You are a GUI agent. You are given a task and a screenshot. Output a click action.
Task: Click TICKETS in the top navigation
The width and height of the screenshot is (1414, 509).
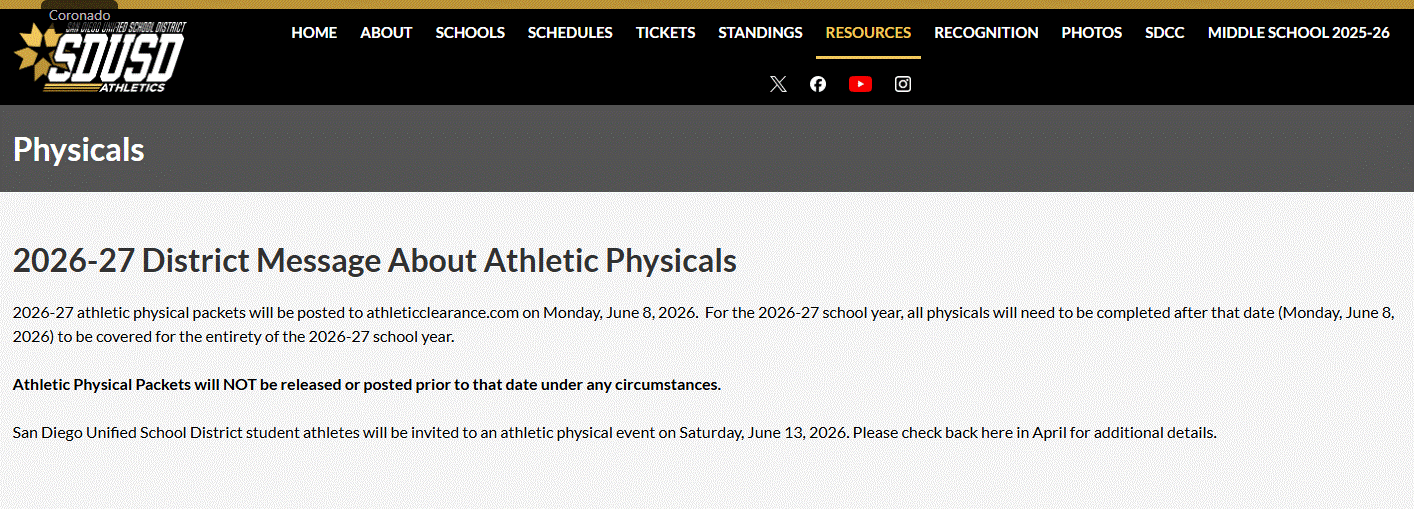(x=665, y=32)
